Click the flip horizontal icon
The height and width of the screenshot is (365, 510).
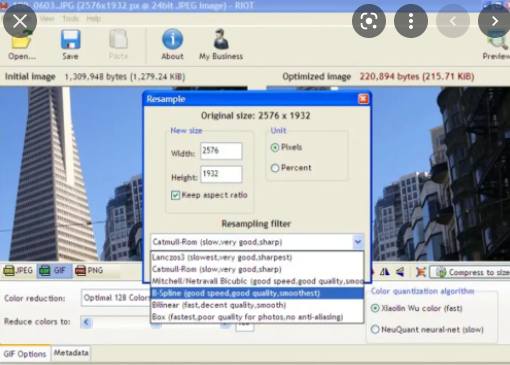pos(385,272)
